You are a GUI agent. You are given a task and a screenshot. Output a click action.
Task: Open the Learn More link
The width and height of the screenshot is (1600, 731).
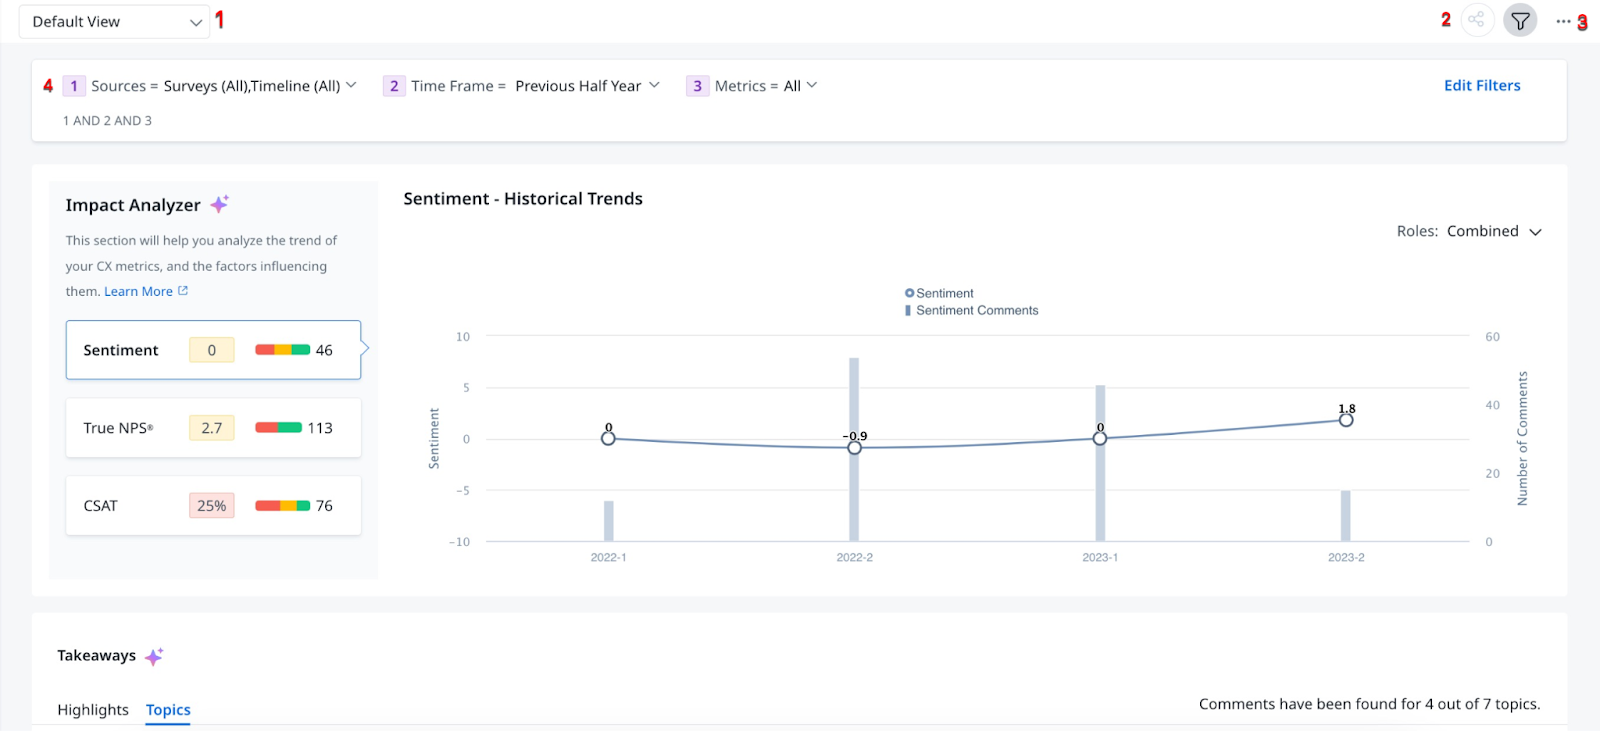tap(138, 291)
